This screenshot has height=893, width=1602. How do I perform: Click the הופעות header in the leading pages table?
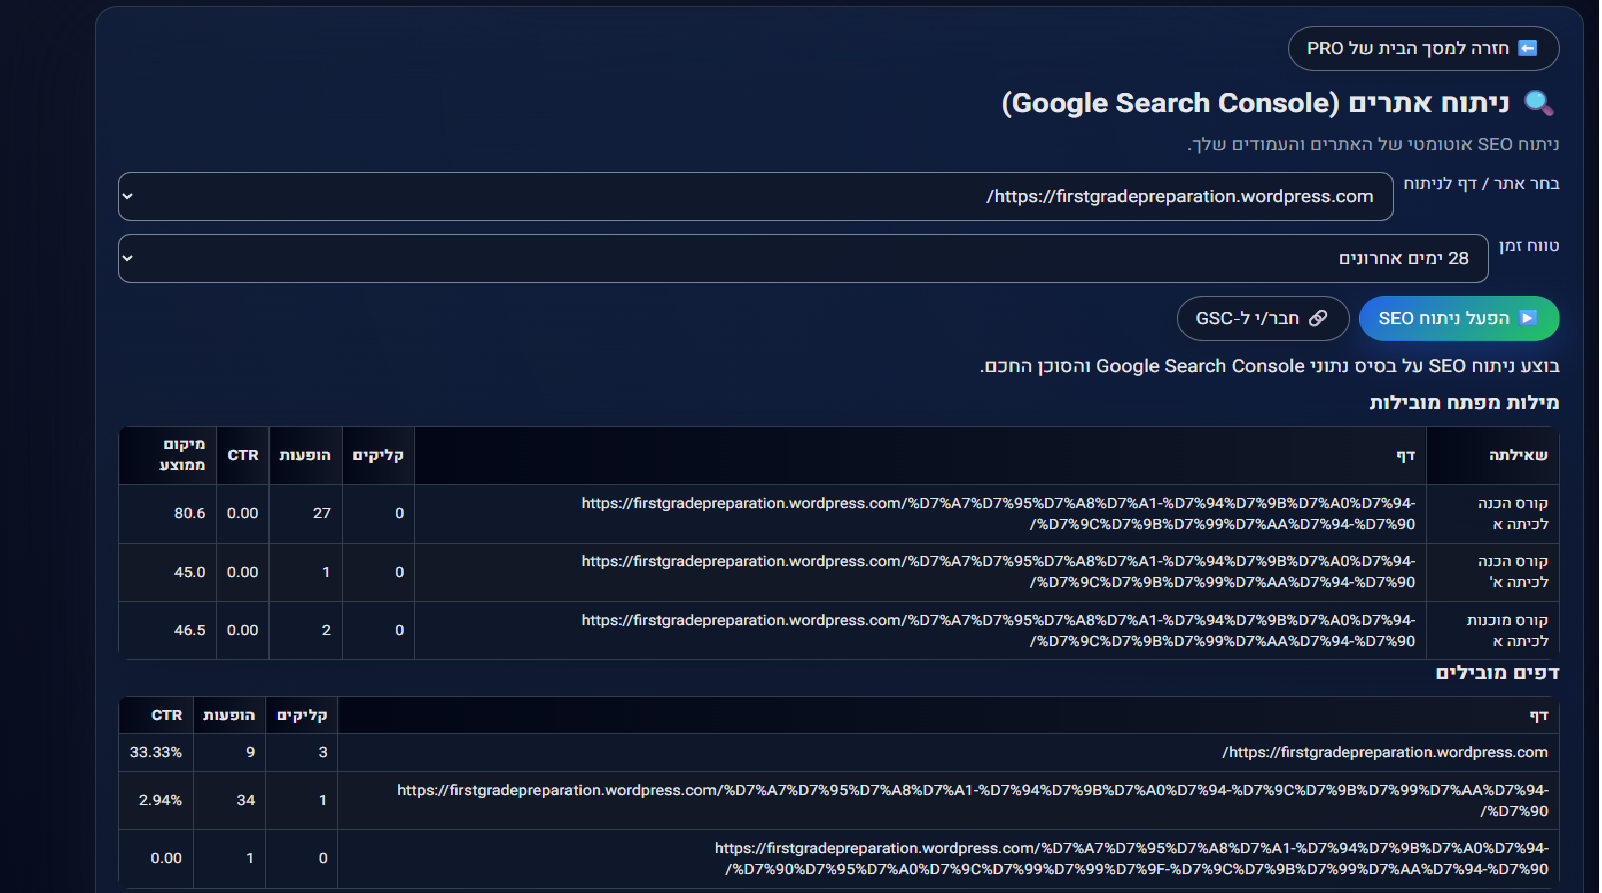(x=229, y=715)
